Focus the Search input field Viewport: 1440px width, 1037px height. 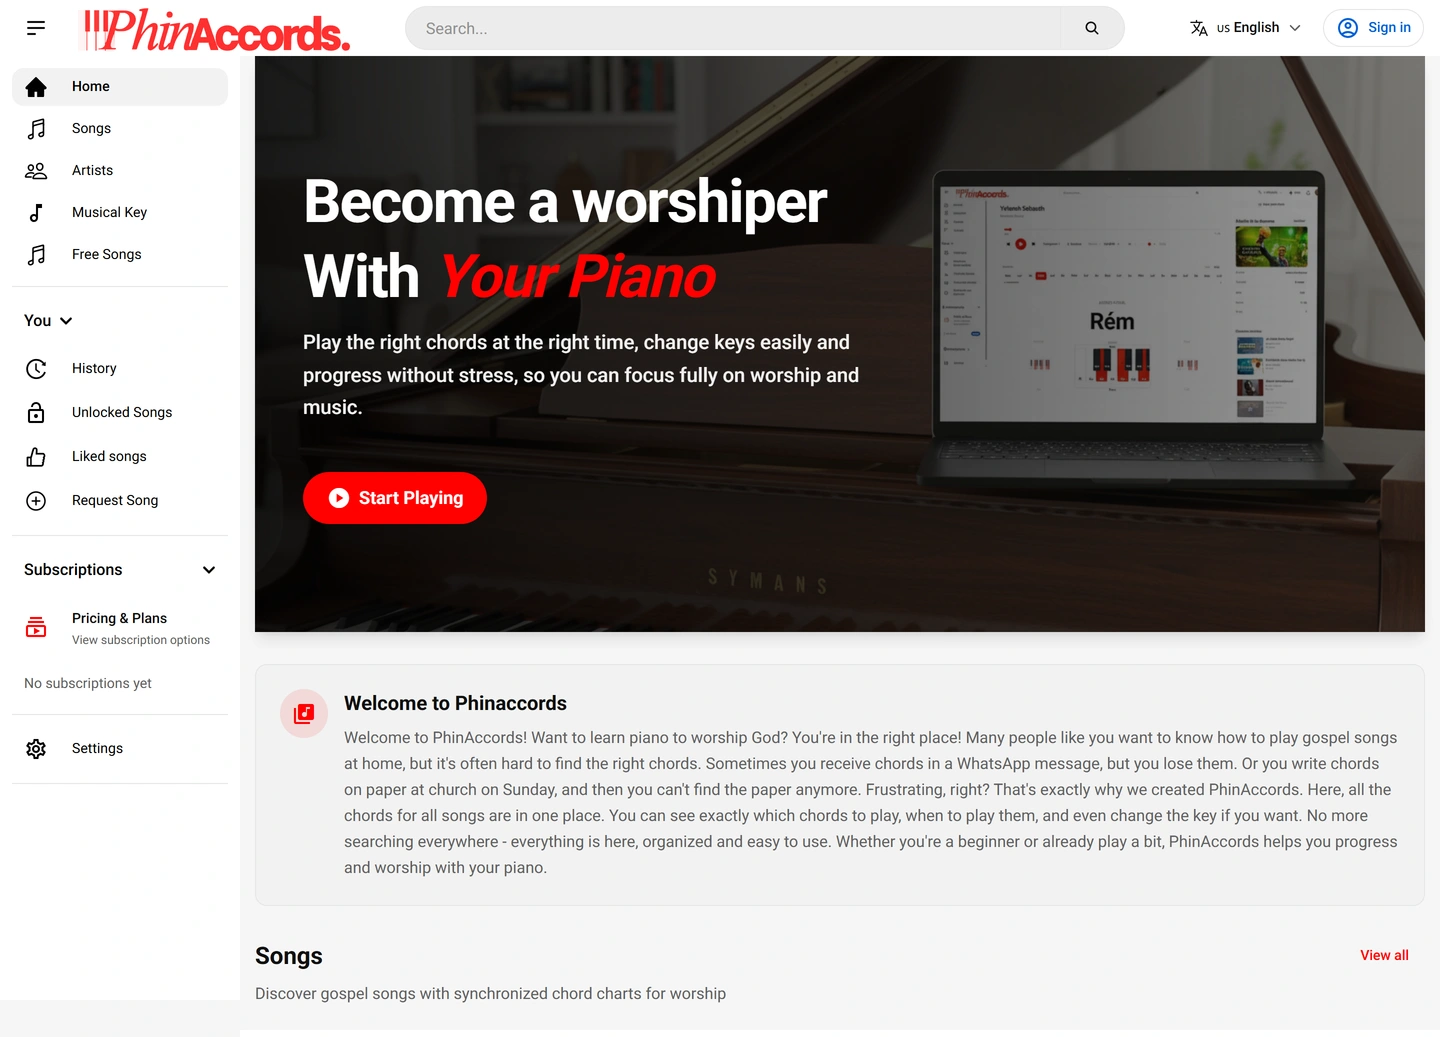[x=733, y=28]
